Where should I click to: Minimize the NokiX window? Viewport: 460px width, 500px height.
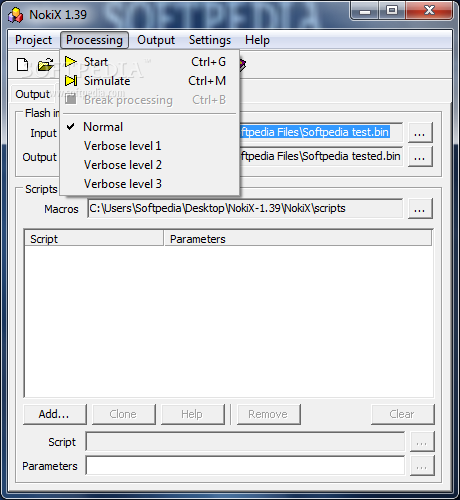point(365,11)
